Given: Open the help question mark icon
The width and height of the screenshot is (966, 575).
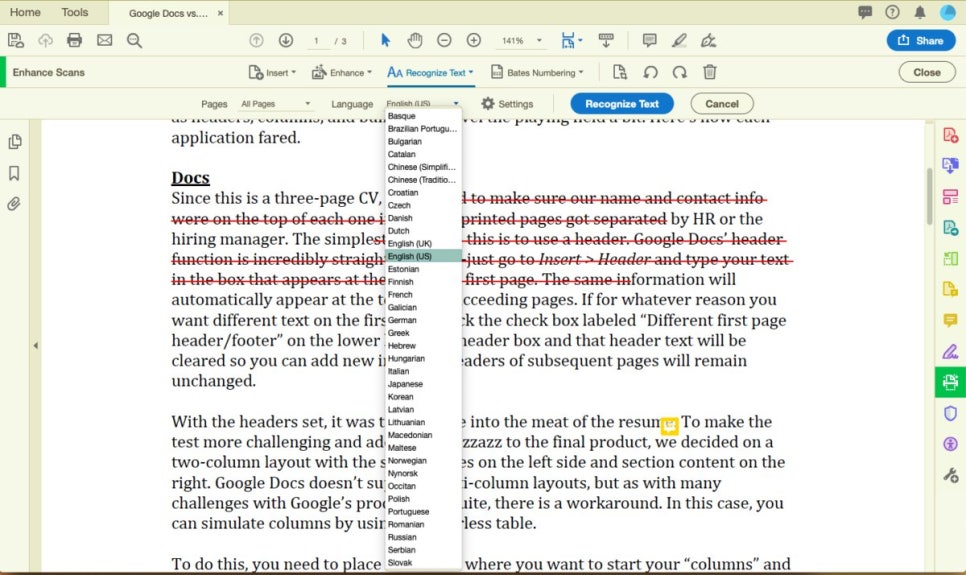Looking at the screenshot, I should tap(892, 12).
